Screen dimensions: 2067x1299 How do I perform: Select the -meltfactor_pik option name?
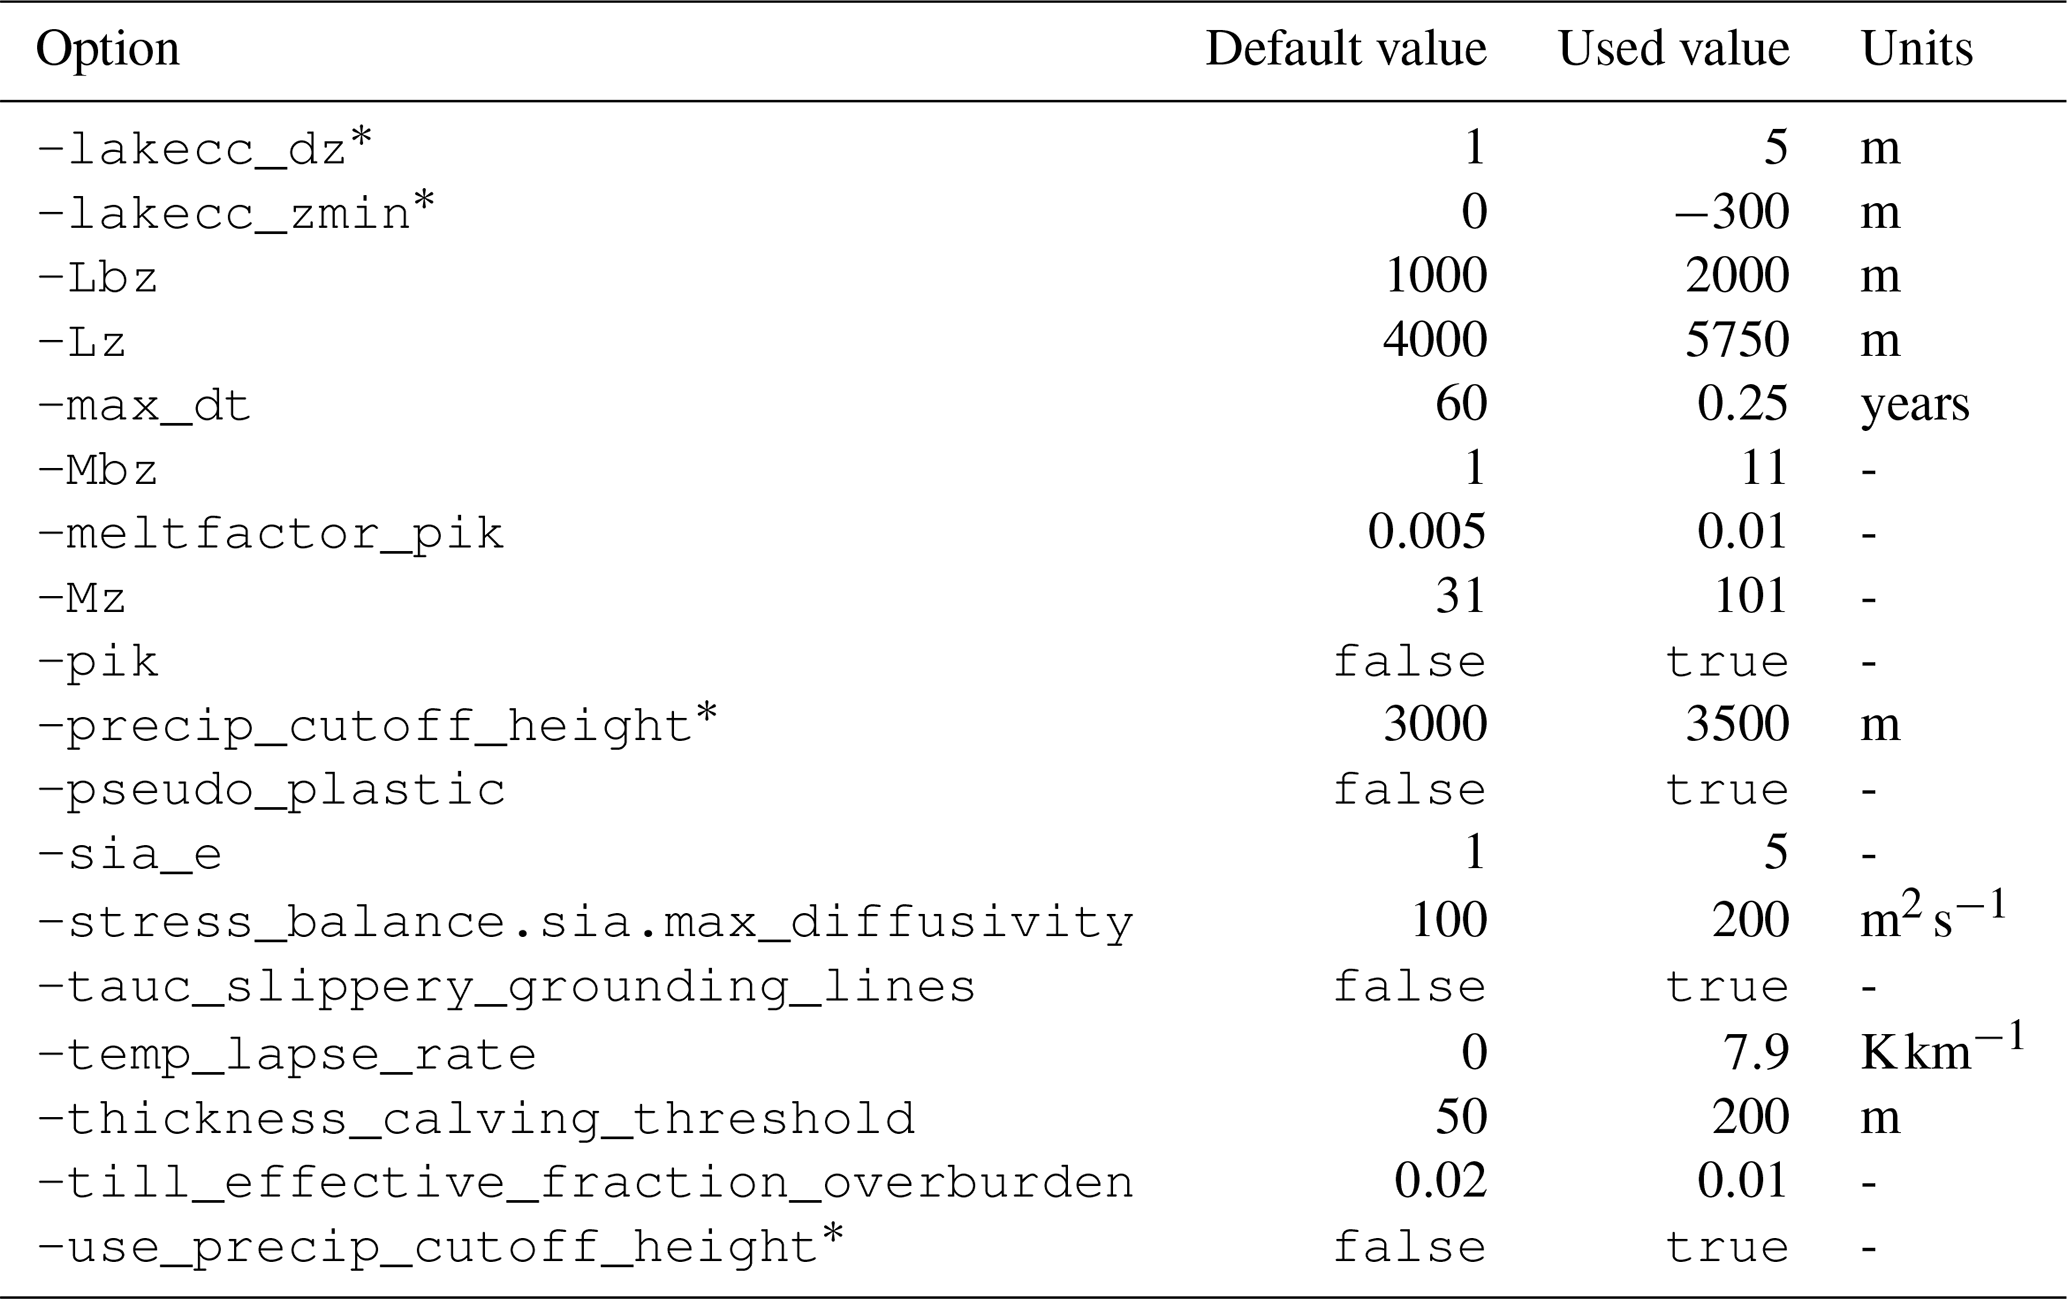tap(270, 534)
